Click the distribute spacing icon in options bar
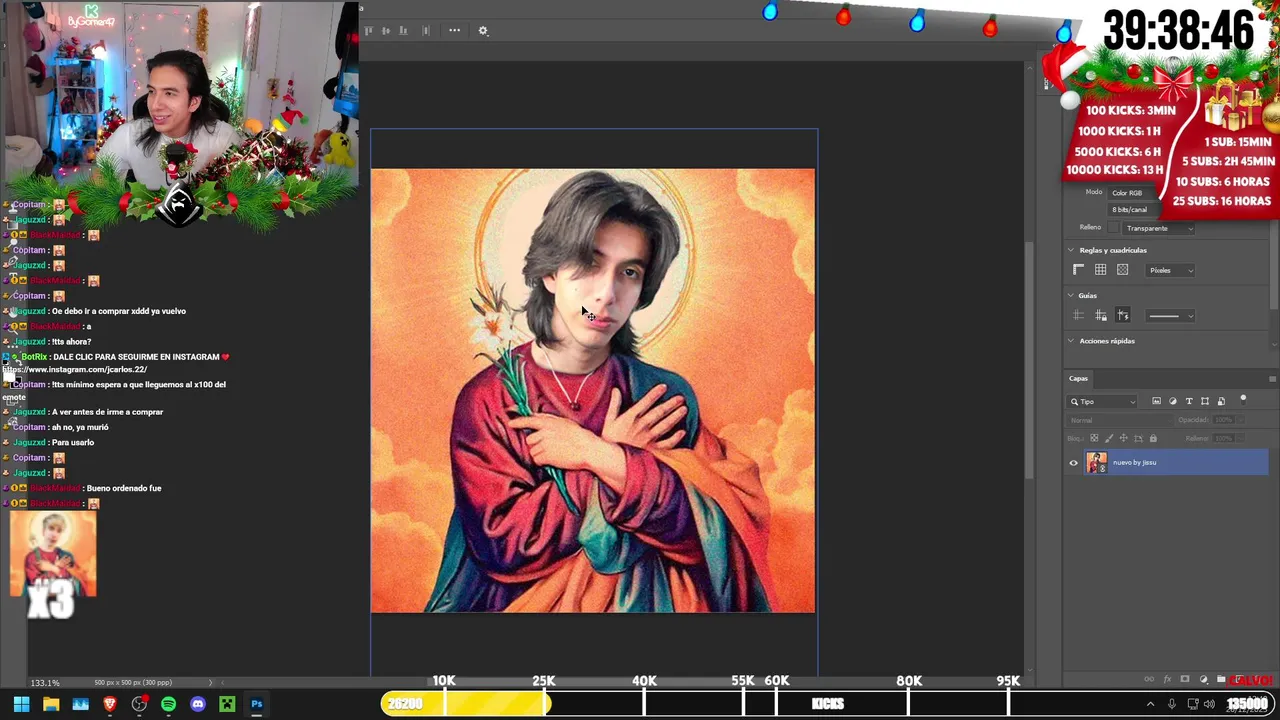This screenshot has height=720, width=1280. click(x=426, y=30)
